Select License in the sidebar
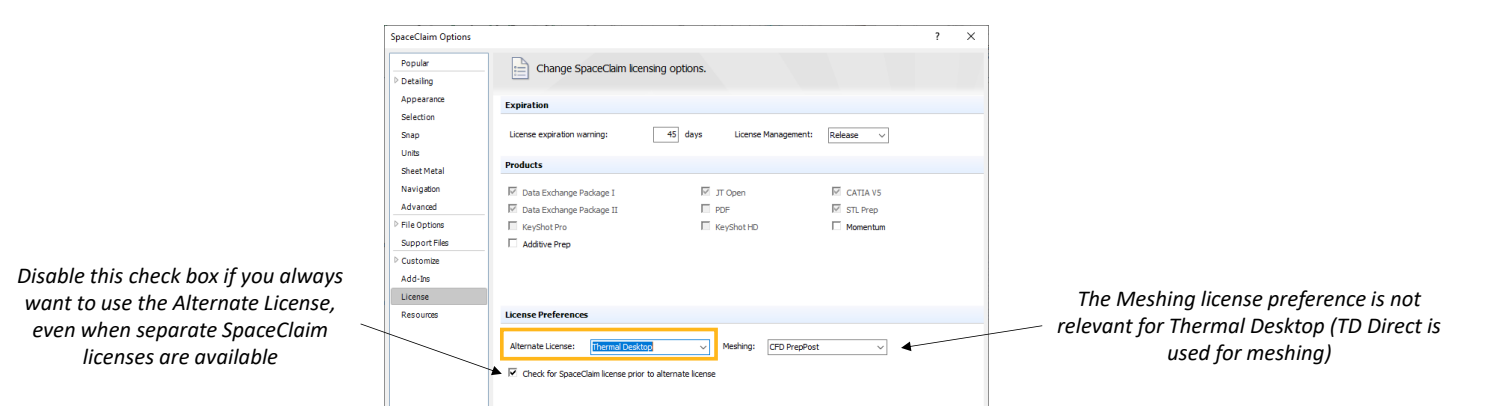Screen dimensions: 1491x410 439,296
